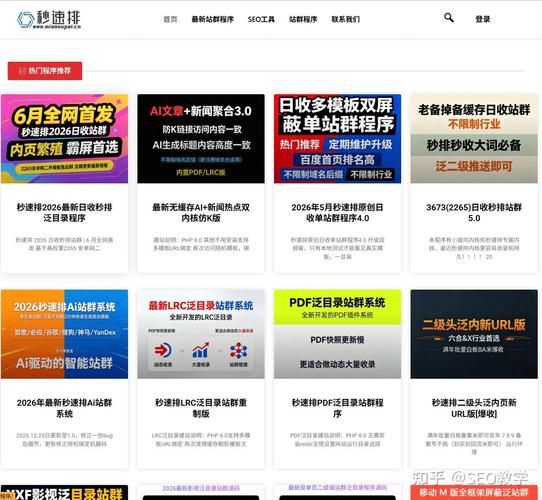Open title 秒速排LRC泛目录站群重制版
The width and height of the screenshot is (542, 500).
pyautogui.click(x=201, y=408)
